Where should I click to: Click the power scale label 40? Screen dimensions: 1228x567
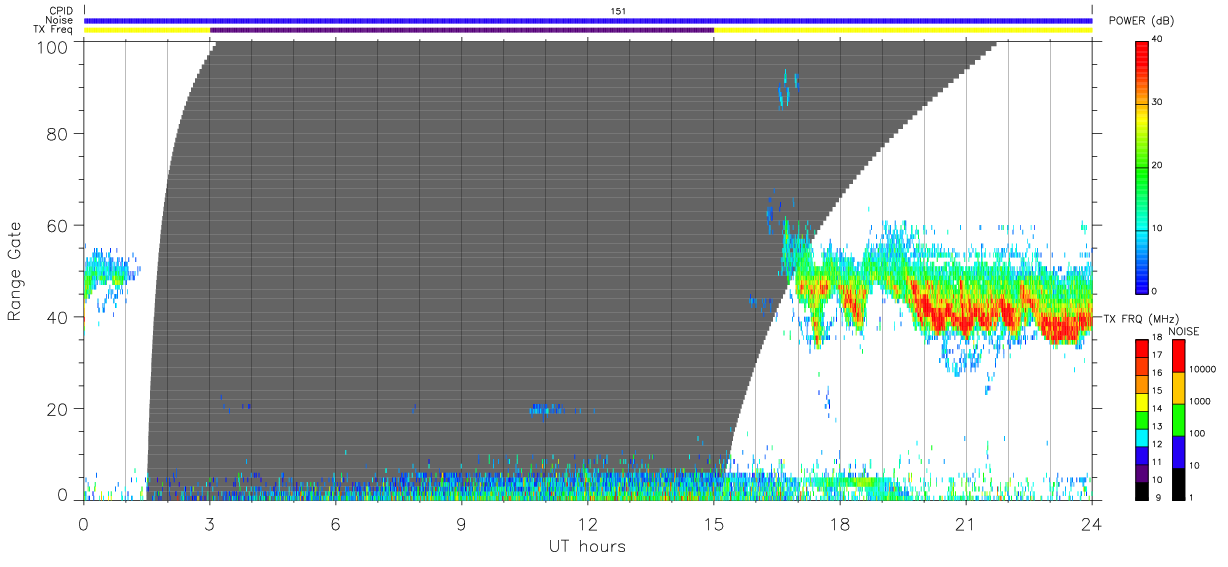pyautogui.click(x=1159, y=40)
